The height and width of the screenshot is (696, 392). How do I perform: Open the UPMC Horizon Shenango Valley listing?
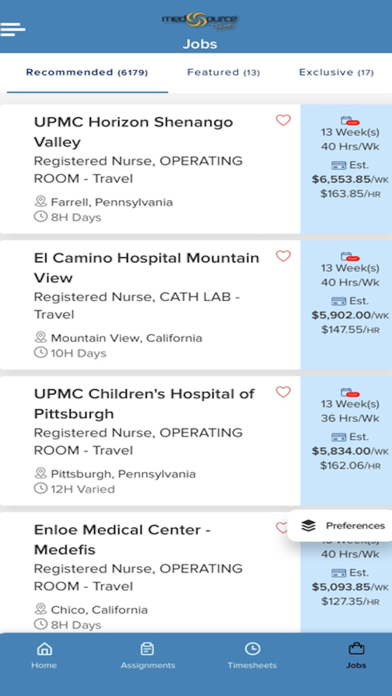coord(150,169)
